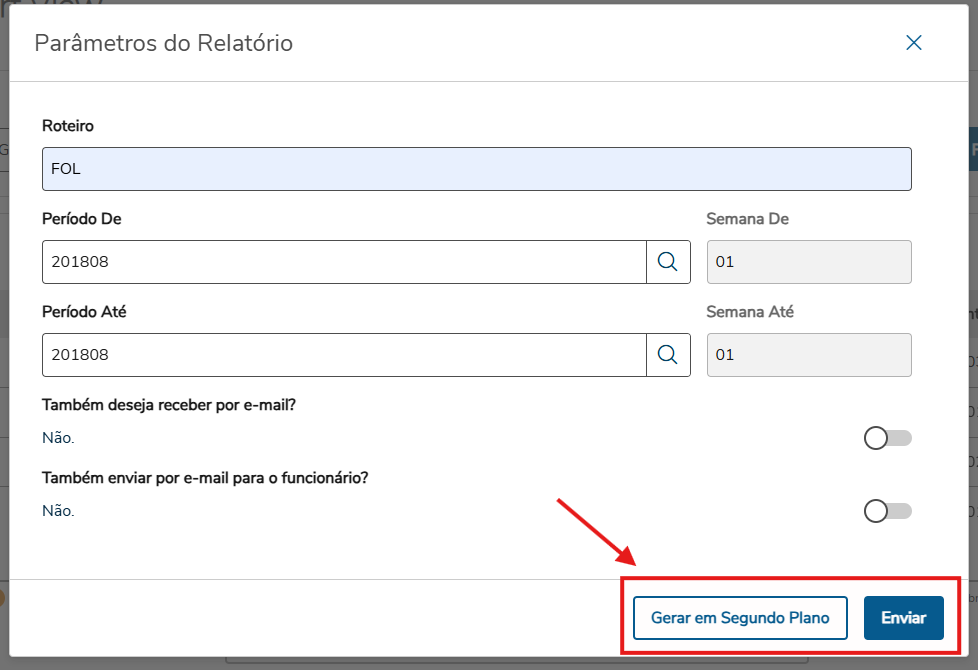Close the Parâmetros do Relatório dialog
Viewport: 978px width, 670px height.
(913, 43)
